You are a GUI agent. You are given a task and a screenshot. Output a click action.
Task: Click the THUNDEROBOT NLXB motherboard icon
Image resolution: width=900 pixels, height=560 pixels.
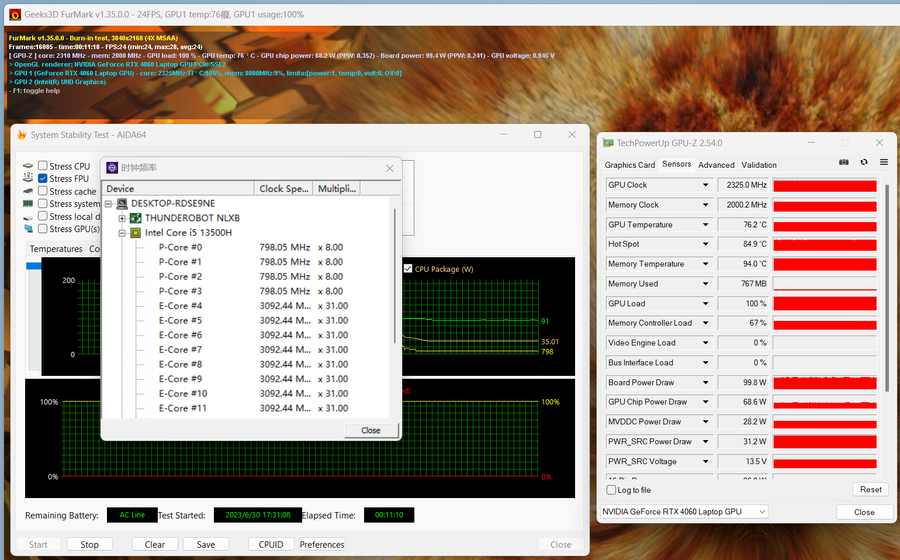point(135,218)
